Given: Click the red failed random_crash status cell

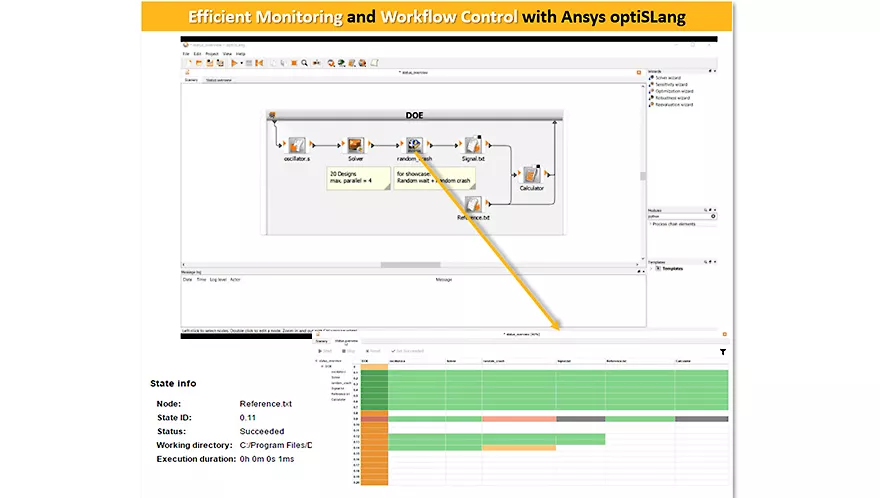Looking at the screenshot, I should click(519, 419).
